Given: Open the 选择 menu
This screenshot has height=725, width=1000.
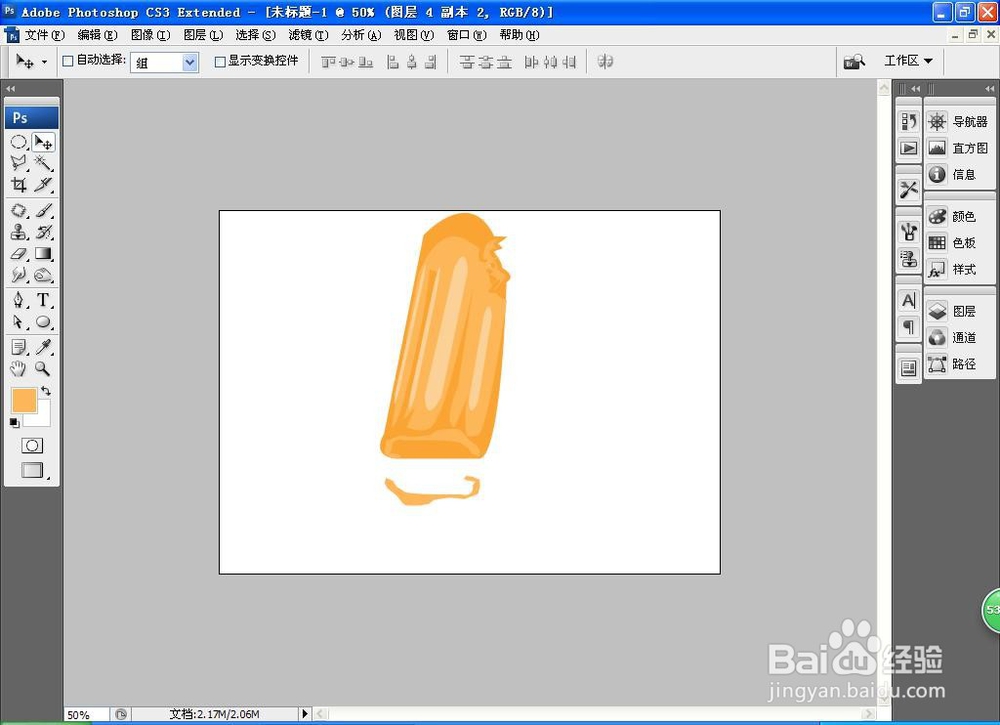Looking at the screenshot, I should (256, 35).
